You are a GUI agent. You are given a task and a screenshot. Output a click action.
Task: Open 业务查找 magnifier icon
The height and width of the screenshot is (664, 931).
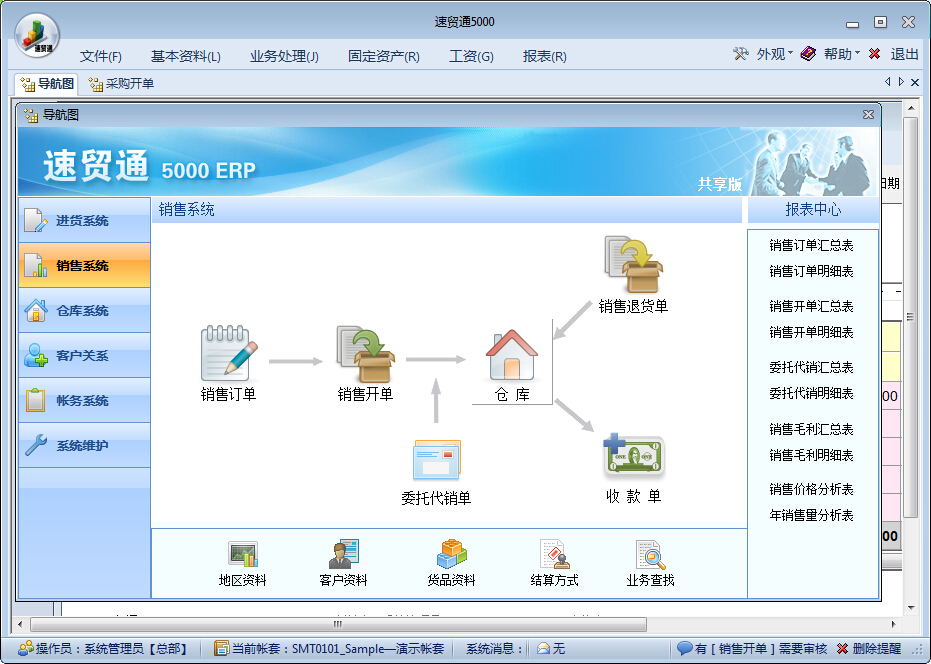650,554
